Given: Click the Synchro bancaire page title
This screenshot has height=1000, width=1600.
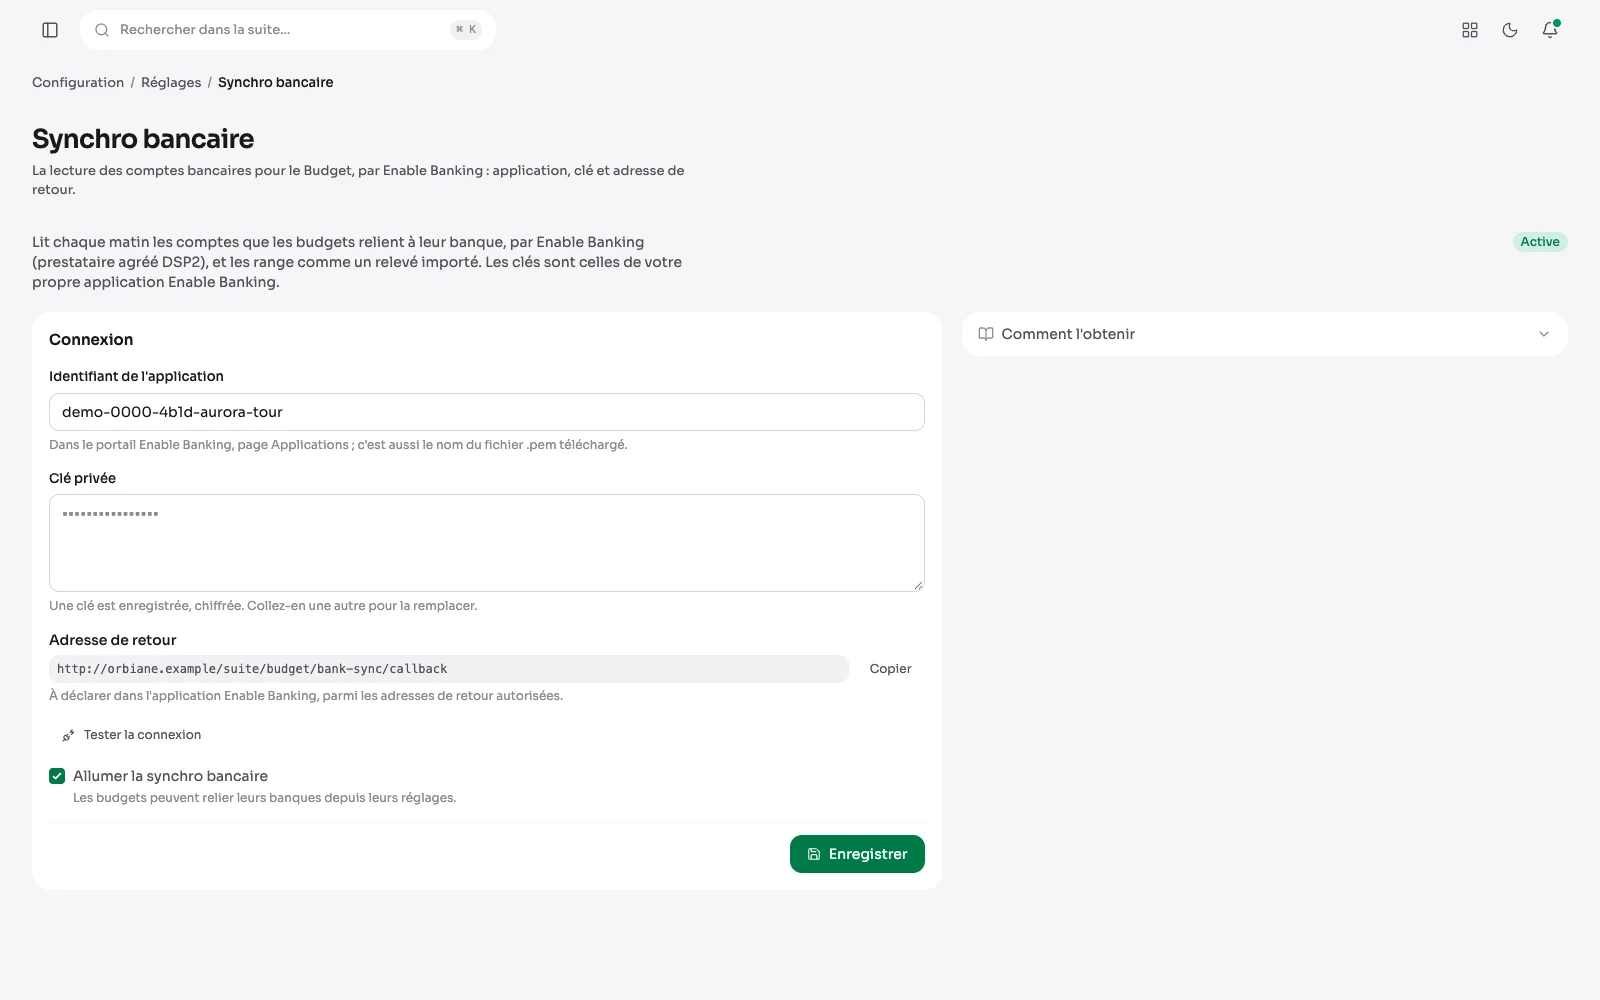Looking at the screenshot, I should (143, 139).
